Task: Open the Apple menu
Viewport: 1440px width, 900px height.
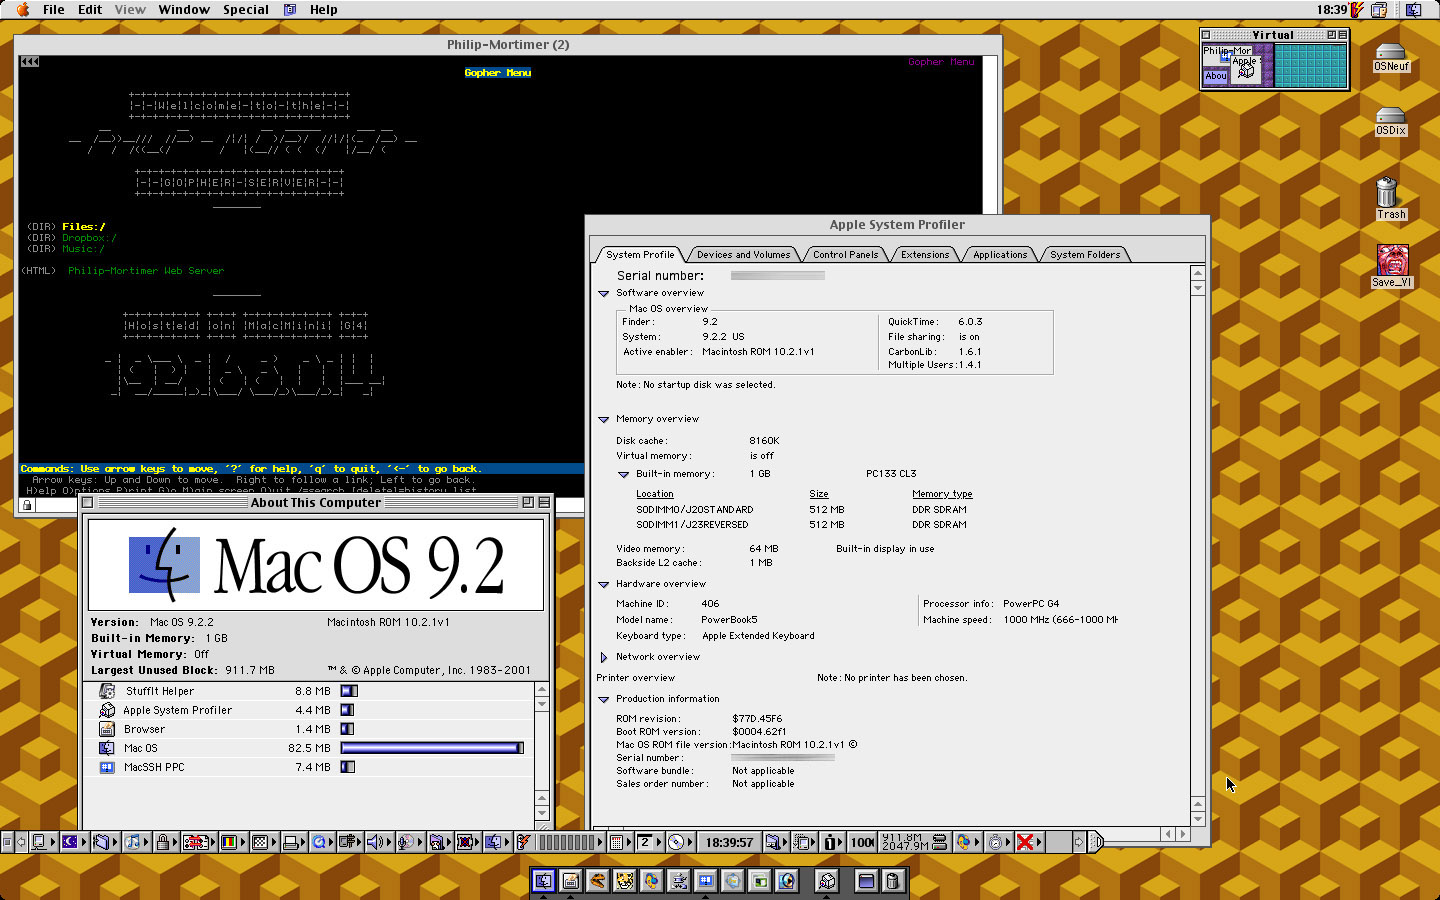Action: (x=22, y=10)
